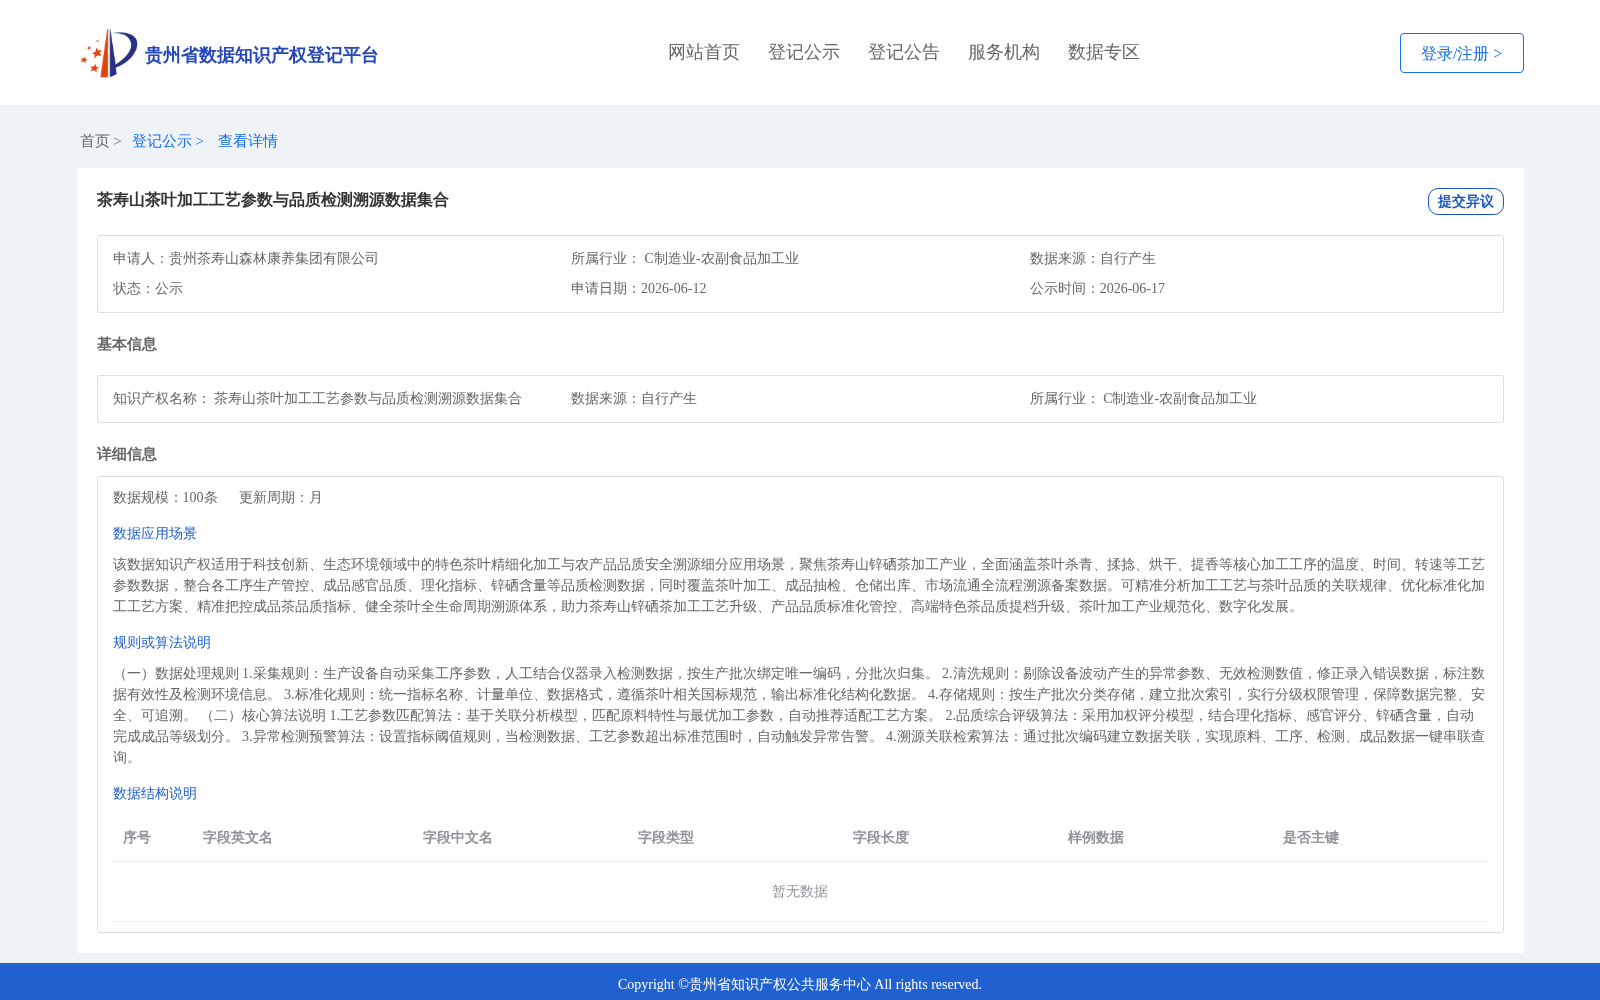Viewport: 1600px width, 1000px height.
Task: Open 贵州省数据知识产权登记平台 site title
Action: tap(261, 55)
